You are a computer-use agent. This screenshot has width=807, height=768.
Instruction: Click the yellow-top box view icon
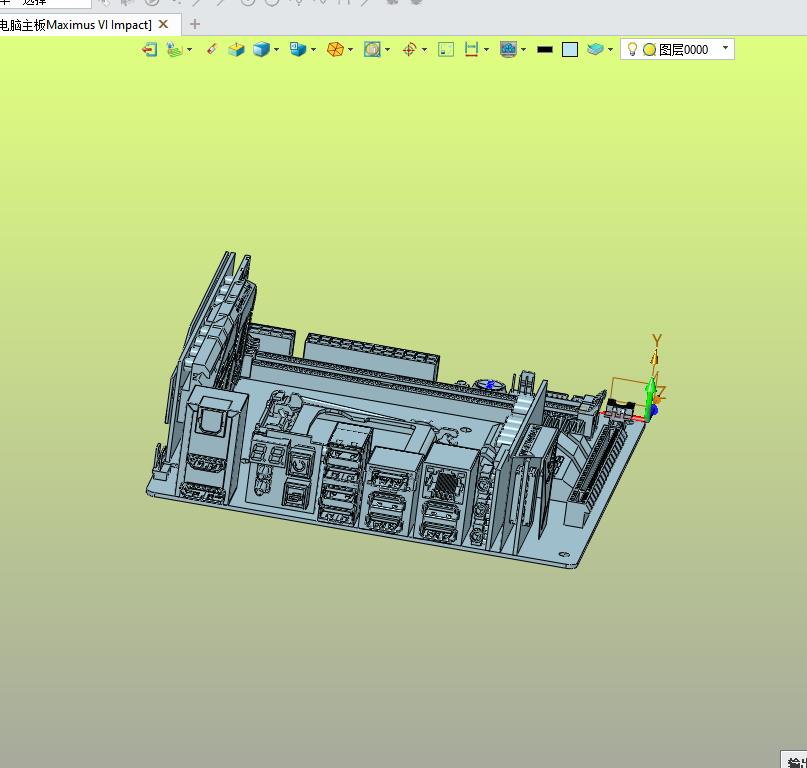[x=236, y=49]
